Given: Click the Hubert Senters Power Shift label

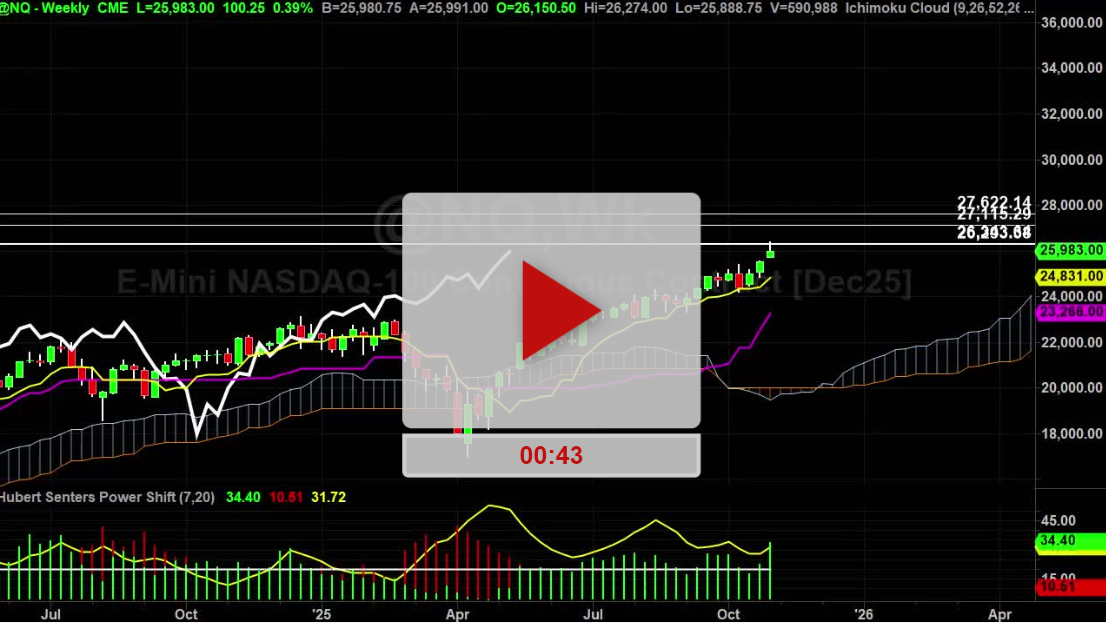Looking at the screenshot, I should (x=107, y=497).
